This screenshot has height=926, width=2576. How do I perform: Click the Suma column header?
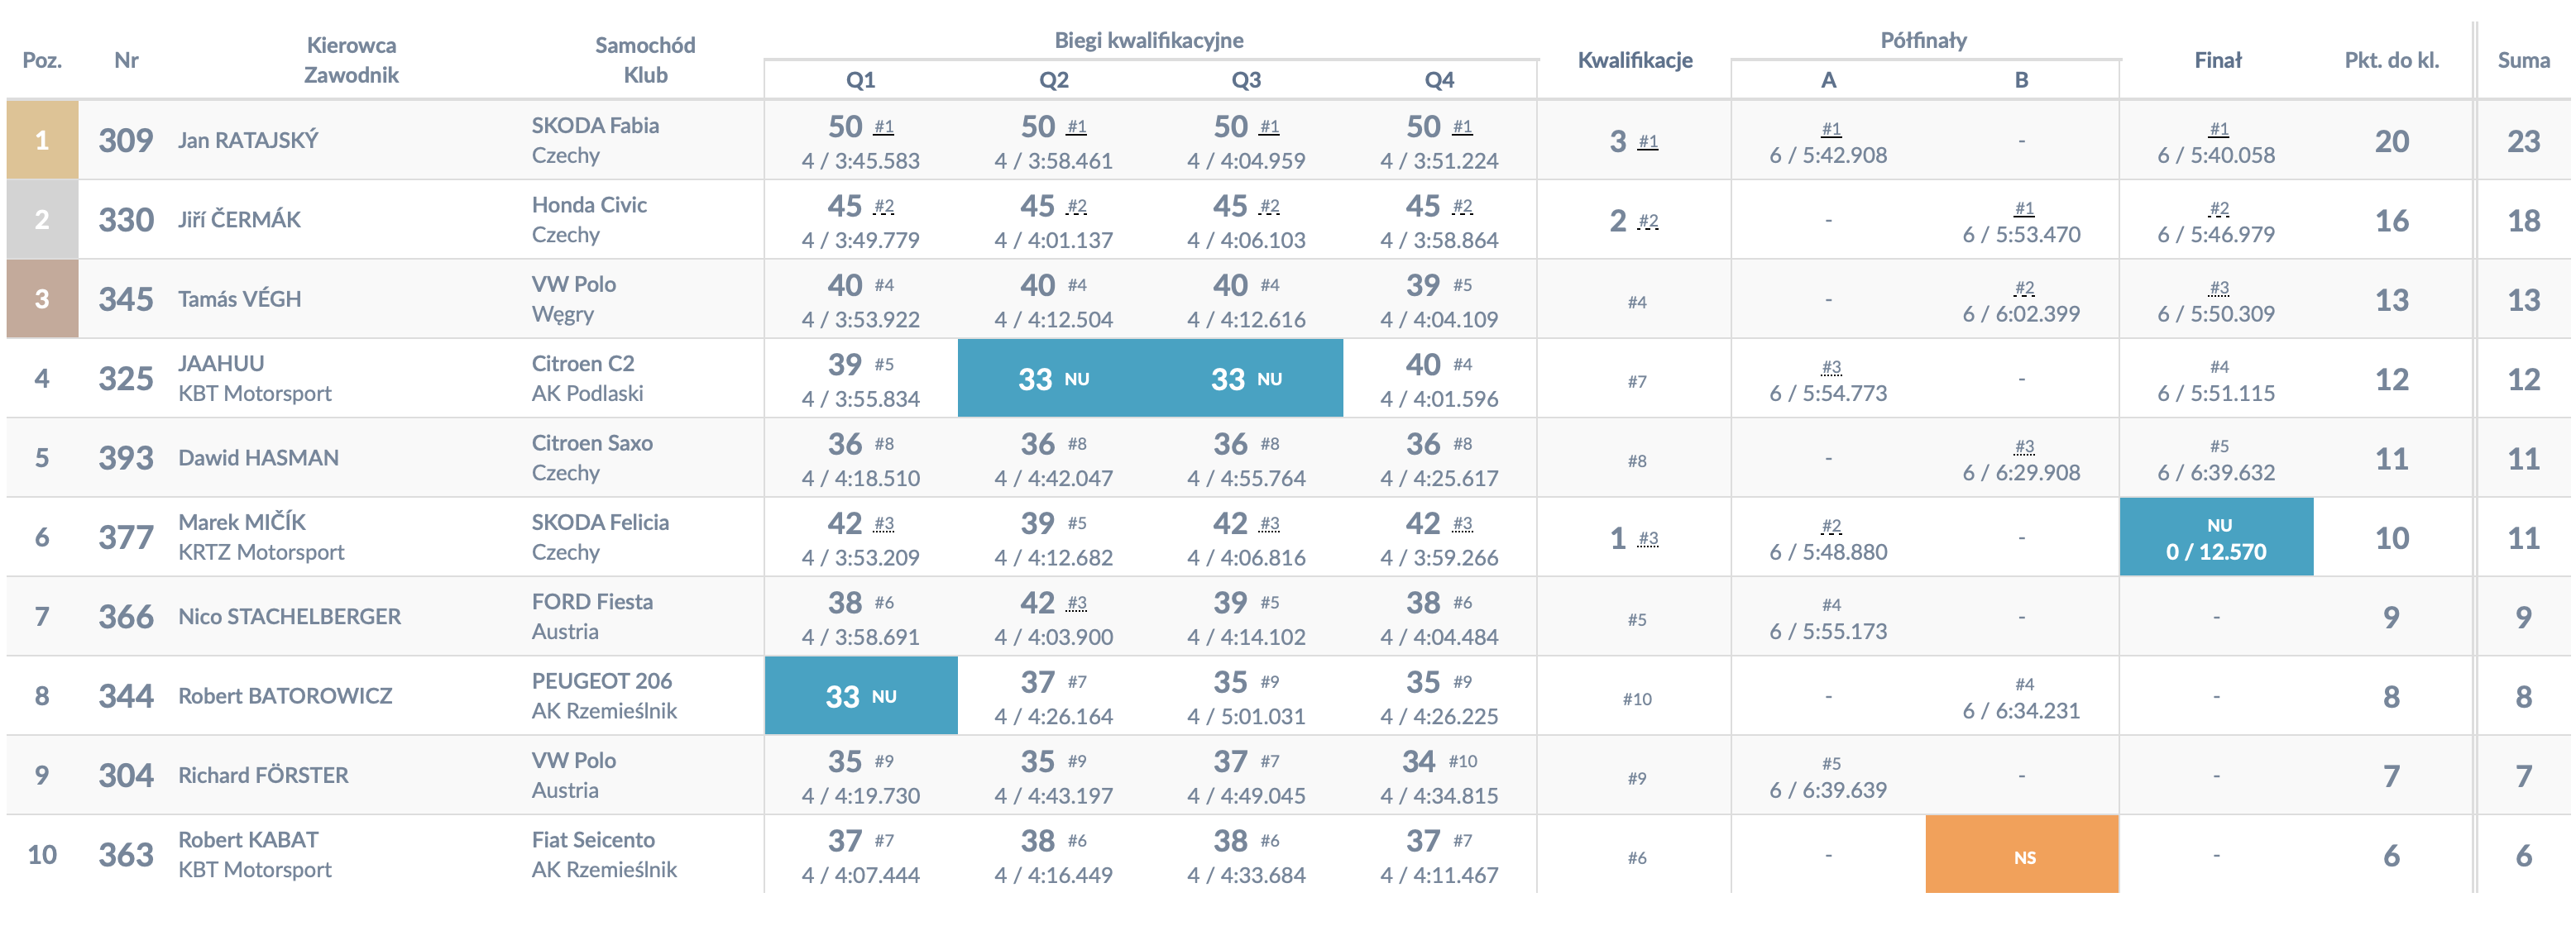pyautogui.click(x=2522, y=60)
